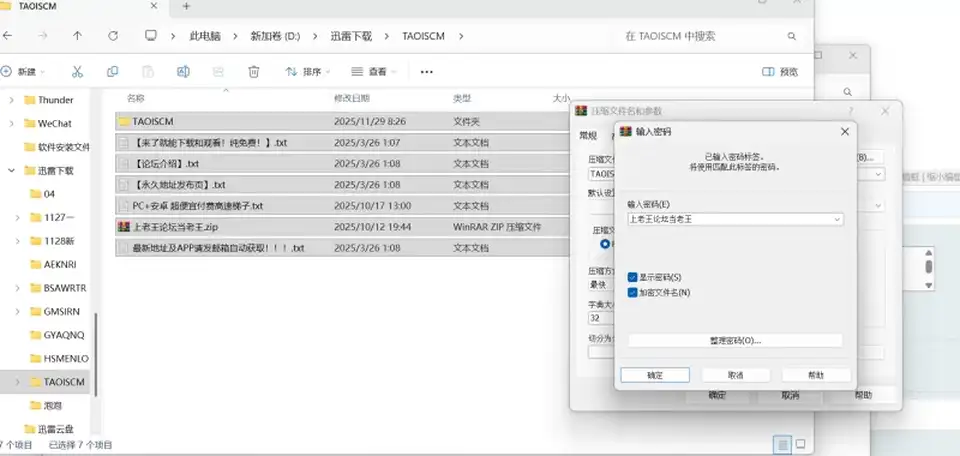
Task: Click the Paste clipboard icon in toolbar
Action: (x=148, y=72)
